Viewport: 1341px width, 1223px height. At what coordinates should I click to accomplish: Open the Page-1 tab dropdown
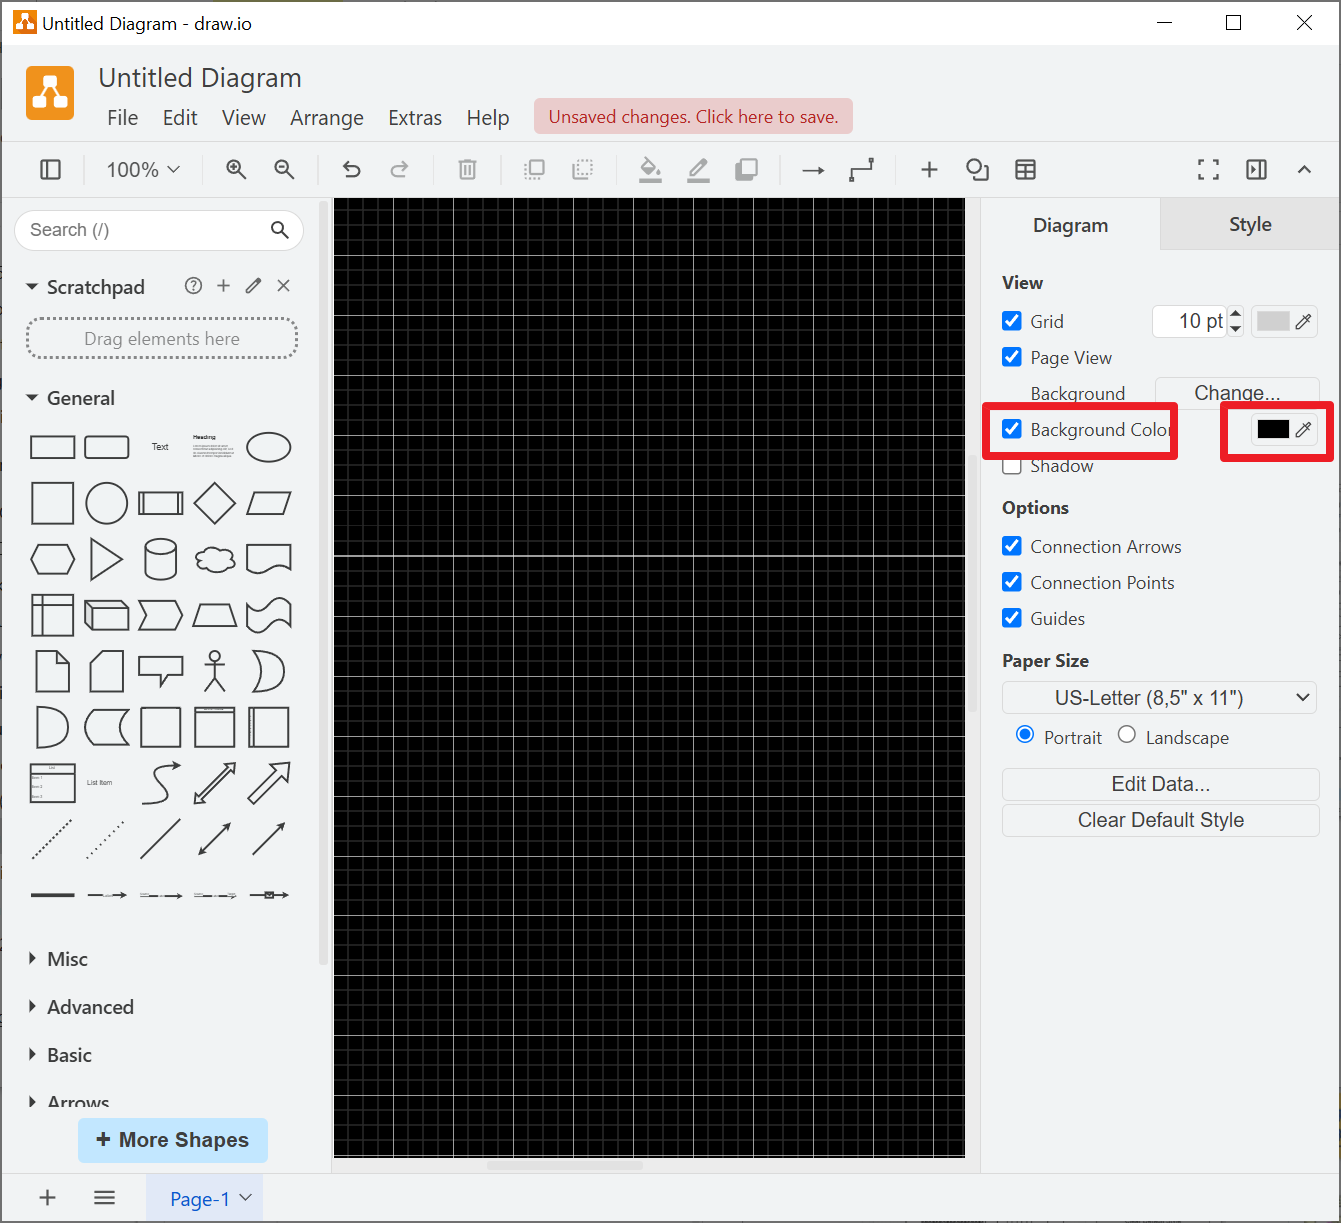coord(246,1197)
